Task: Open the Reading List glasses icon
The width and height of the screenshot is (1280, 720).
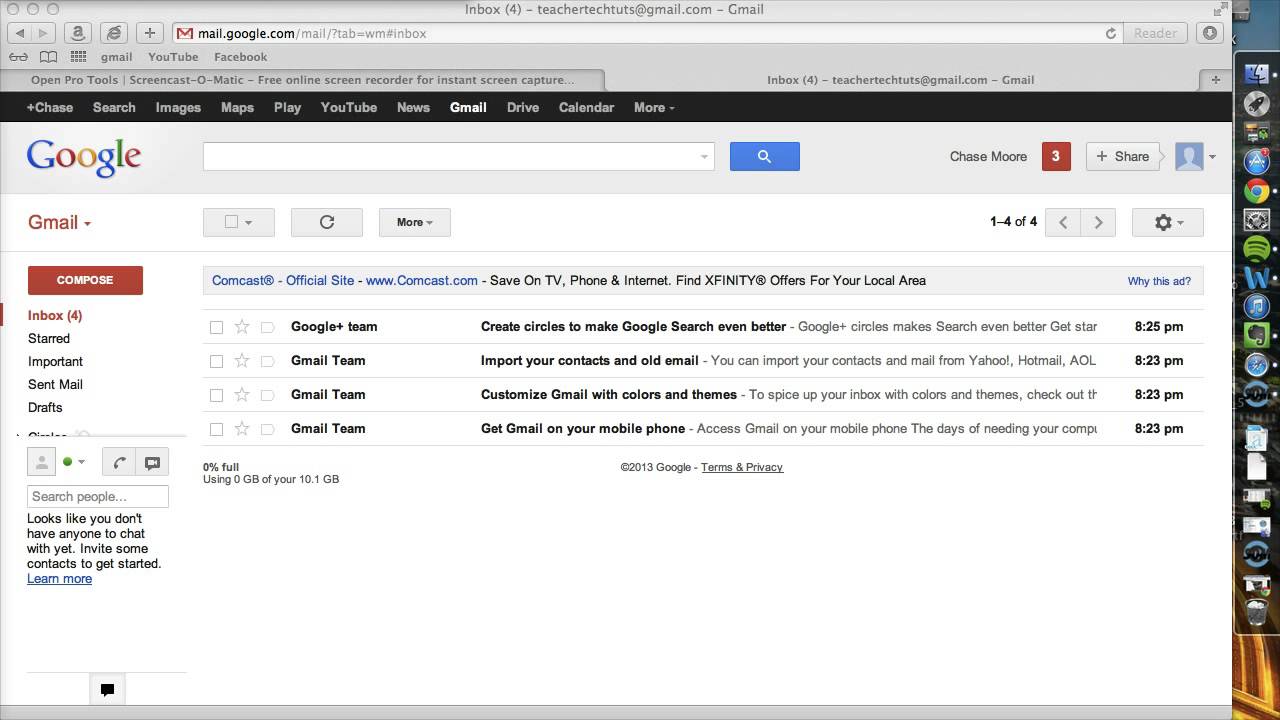Action: [18, 57]
